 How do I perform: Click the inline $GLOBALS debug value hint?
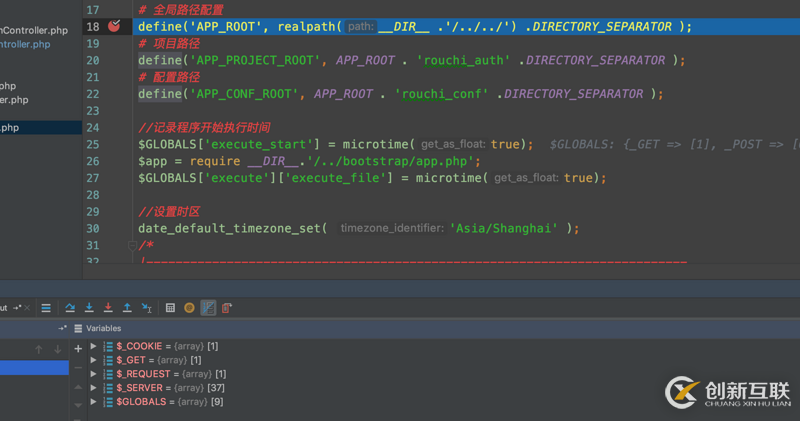coord(673,144)
